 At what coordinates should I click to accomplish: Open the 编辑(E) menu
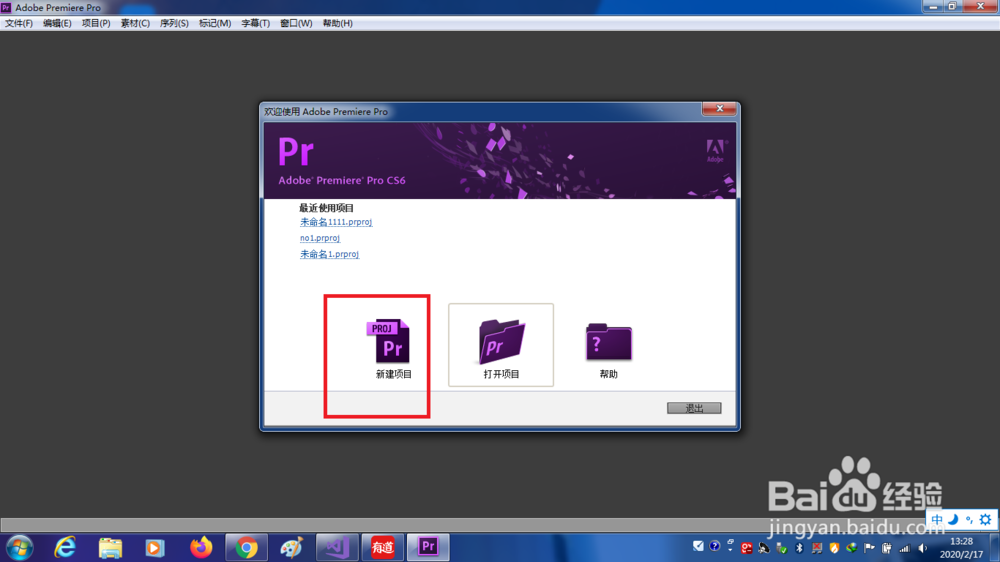point(57,23)
